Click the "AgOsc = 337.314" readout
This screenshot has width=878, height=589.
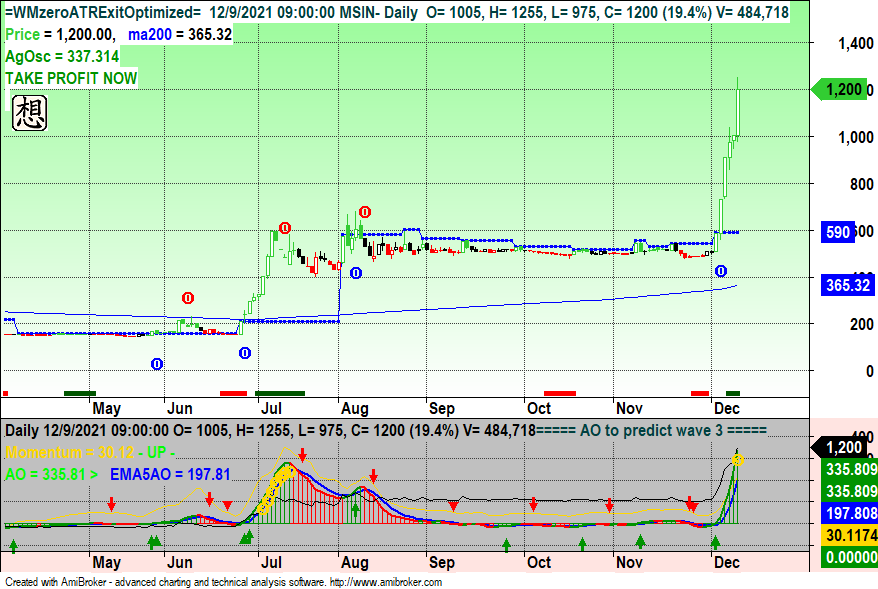coord(62,57)
